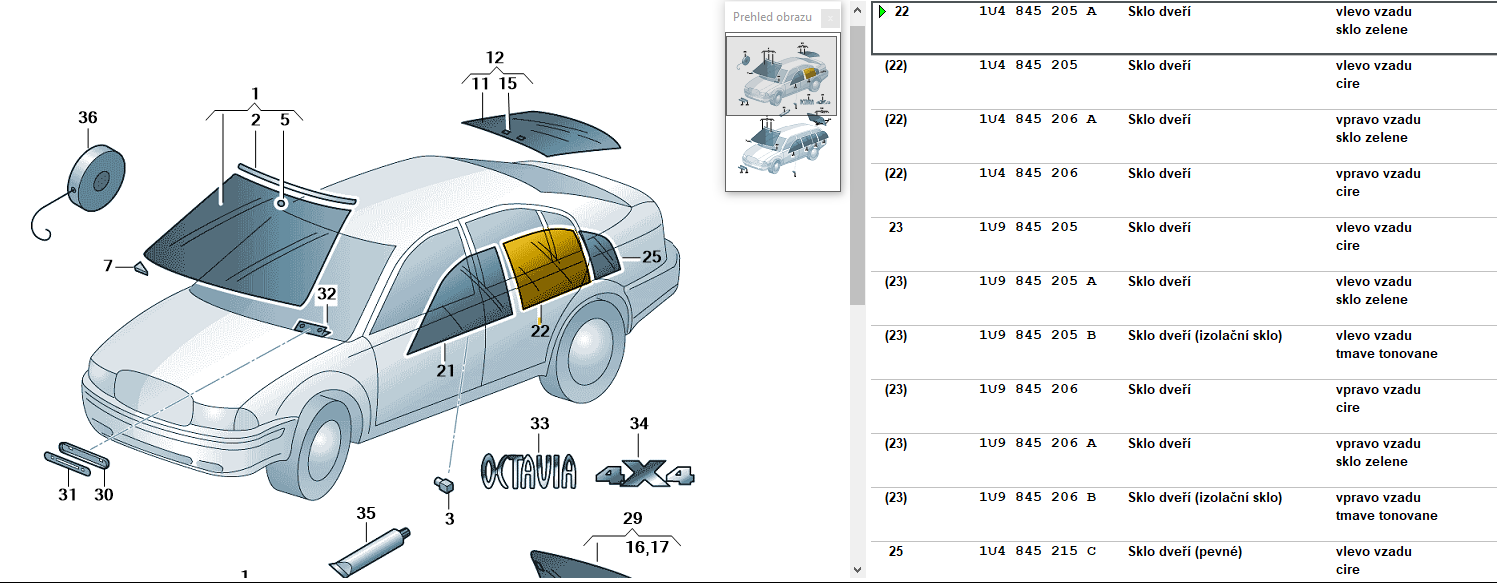The width and height of the screenshot is (1497, 587).
Task: Close the Prehled obrazu overview panel
Action: pyautogui.click(x=829, y=18)
